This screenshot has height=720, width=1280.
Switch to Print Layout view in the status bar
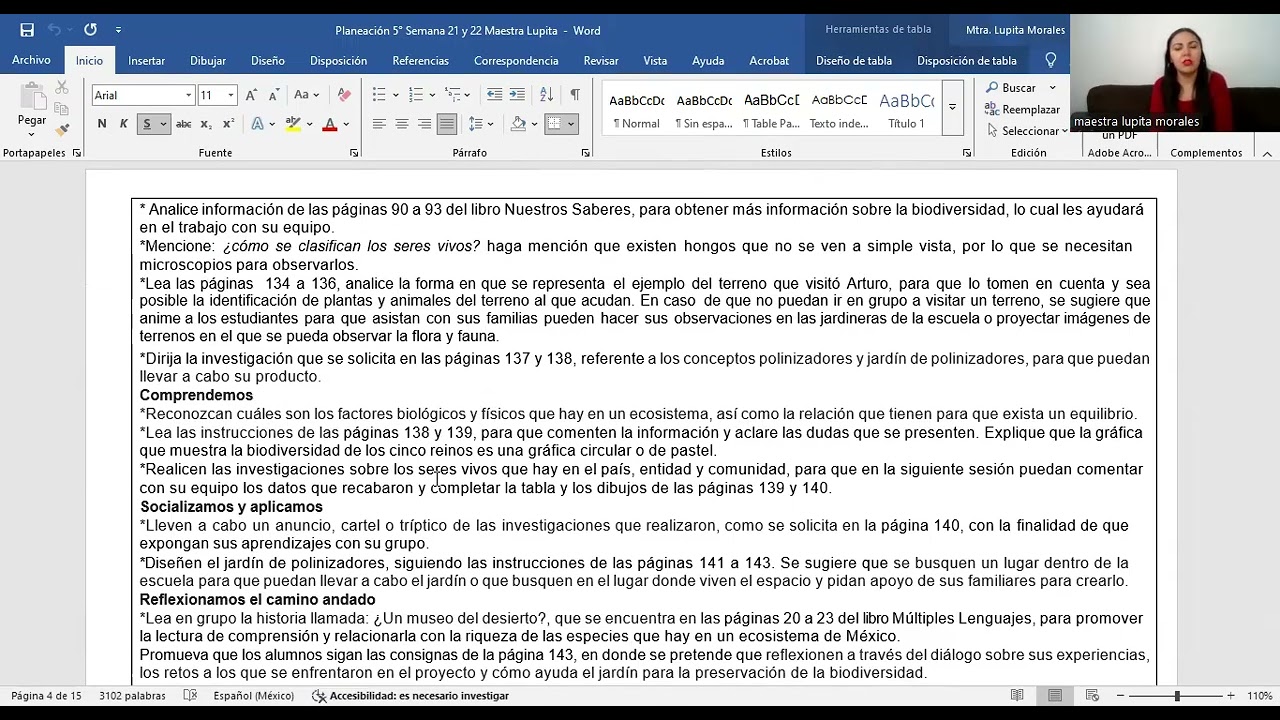(1055, 695)
